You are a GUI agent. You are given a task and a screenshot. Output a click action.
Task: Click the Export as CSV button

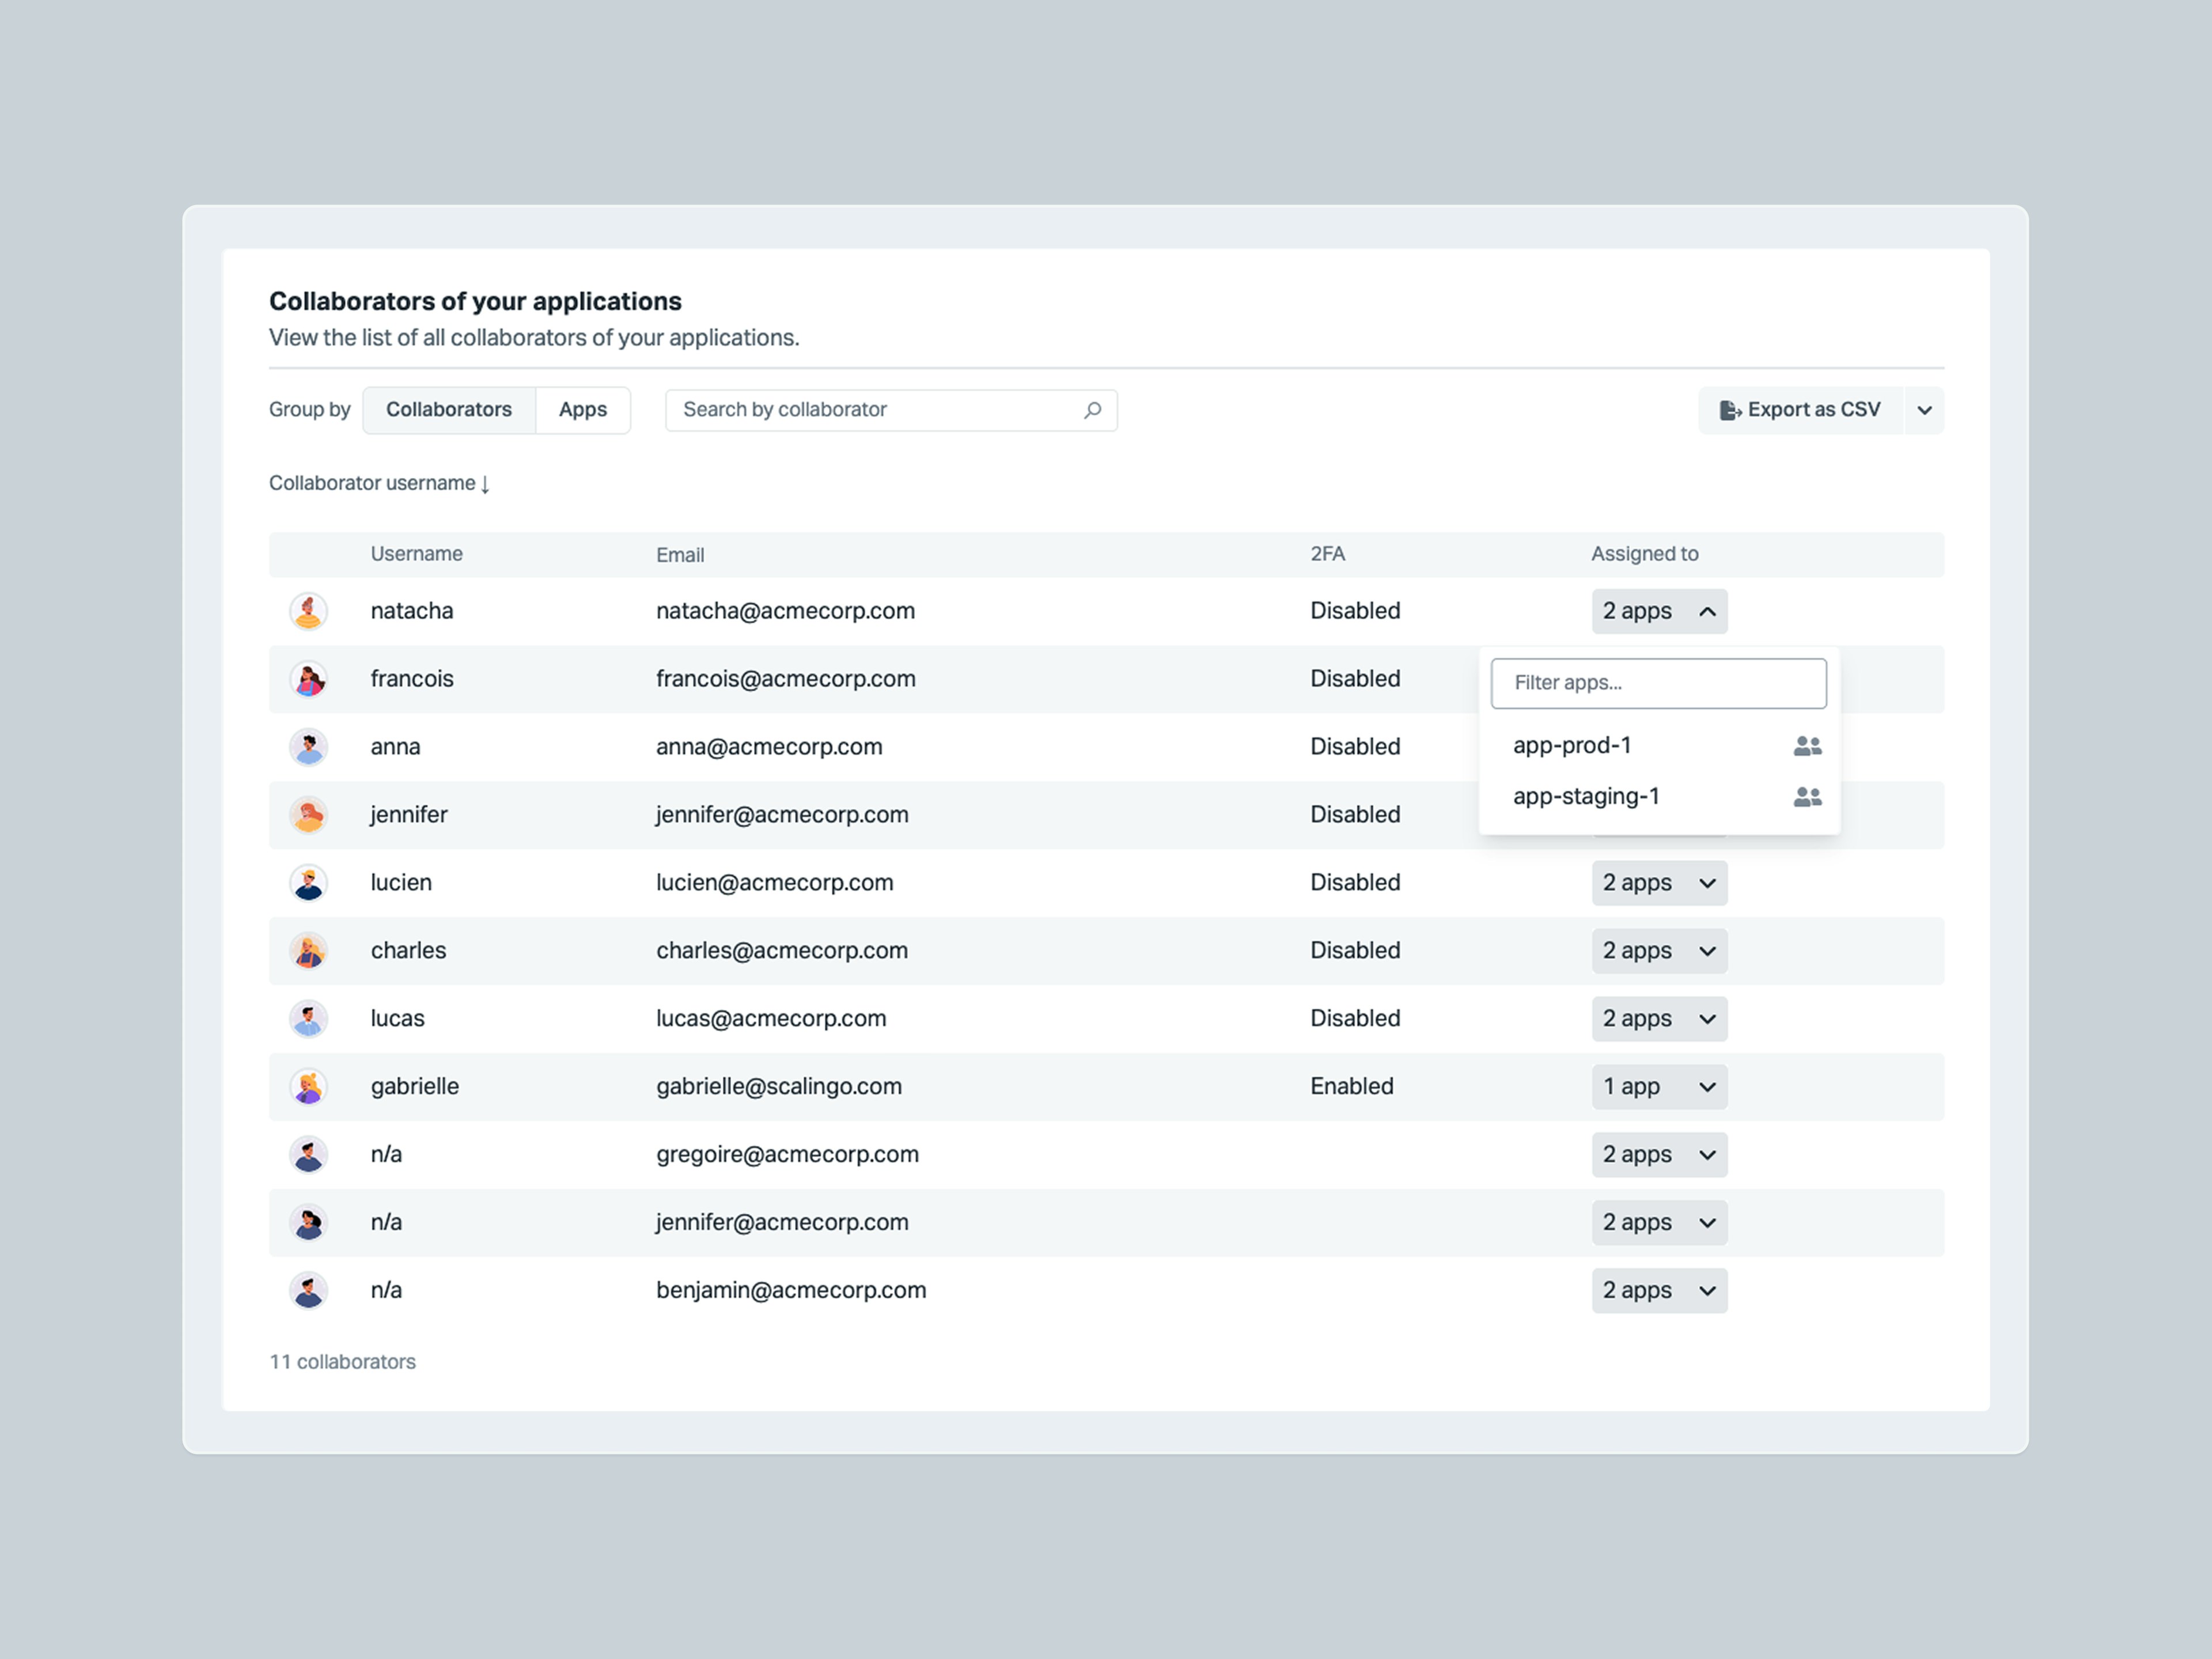pos(1799,410)
